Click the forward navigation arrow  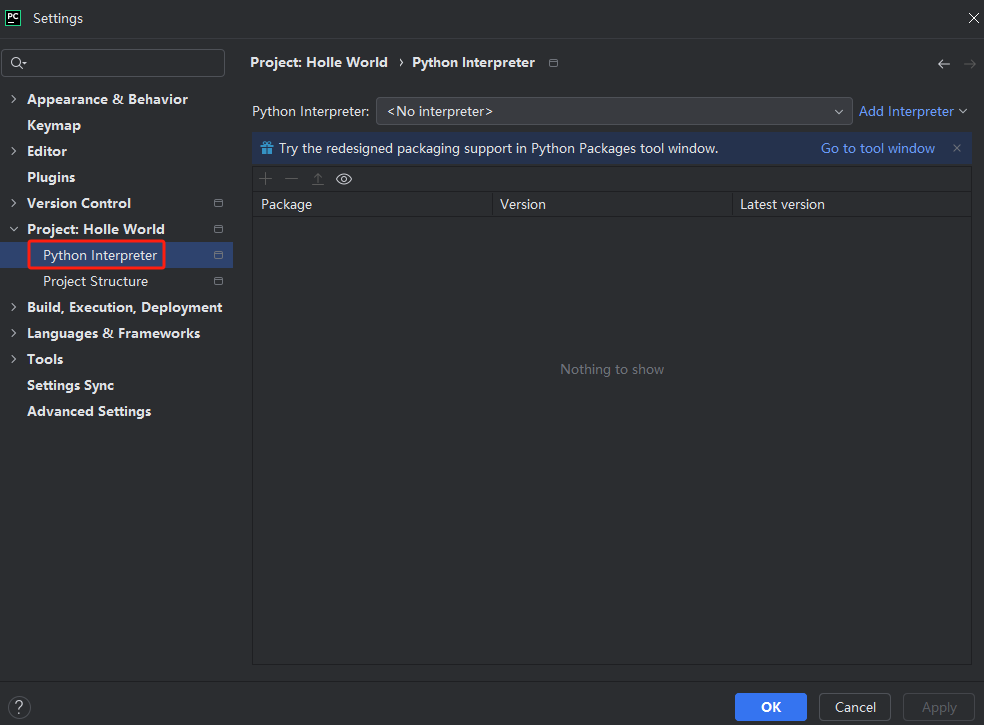coord(969,63)
